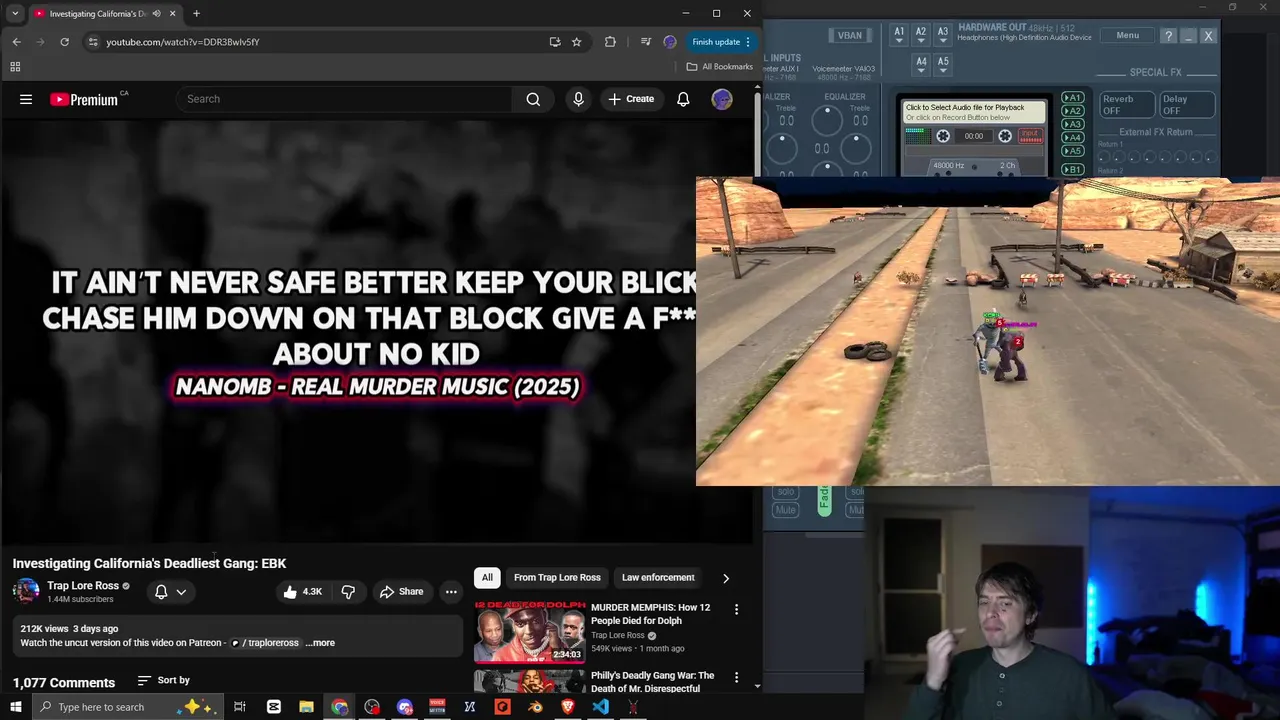Open Chrome media controls icon
Screen dimensions: 1280x720
click(645, 42)
